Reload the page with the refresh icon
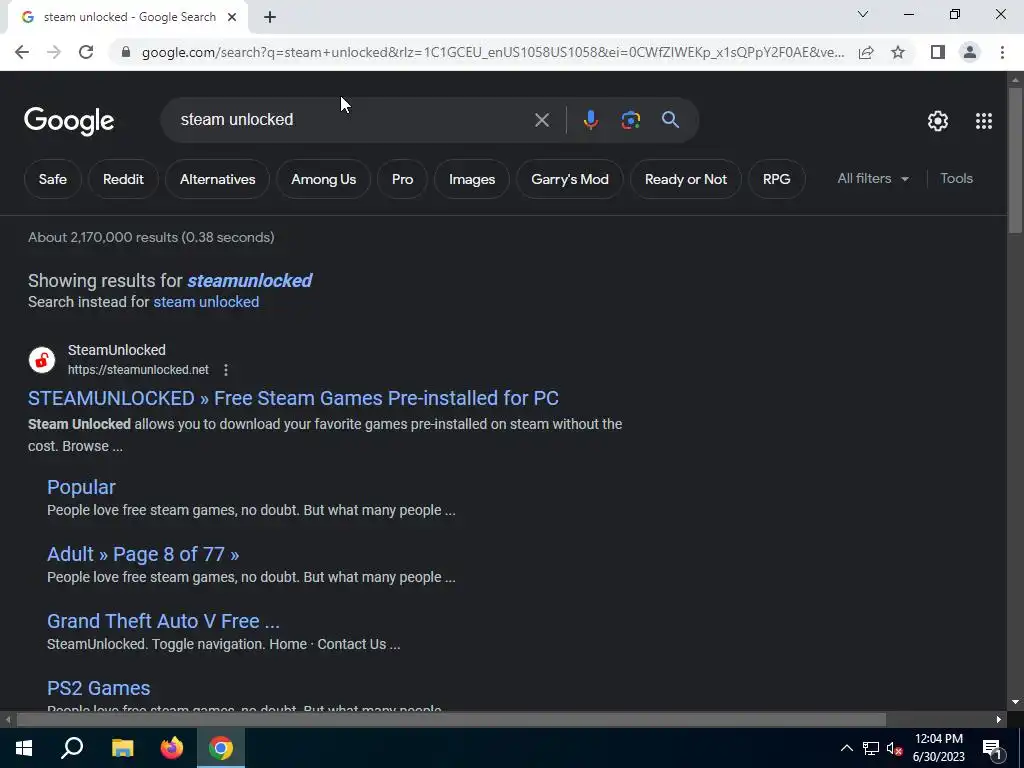This screenshot has width=1024, height=768. pos(86,52)
